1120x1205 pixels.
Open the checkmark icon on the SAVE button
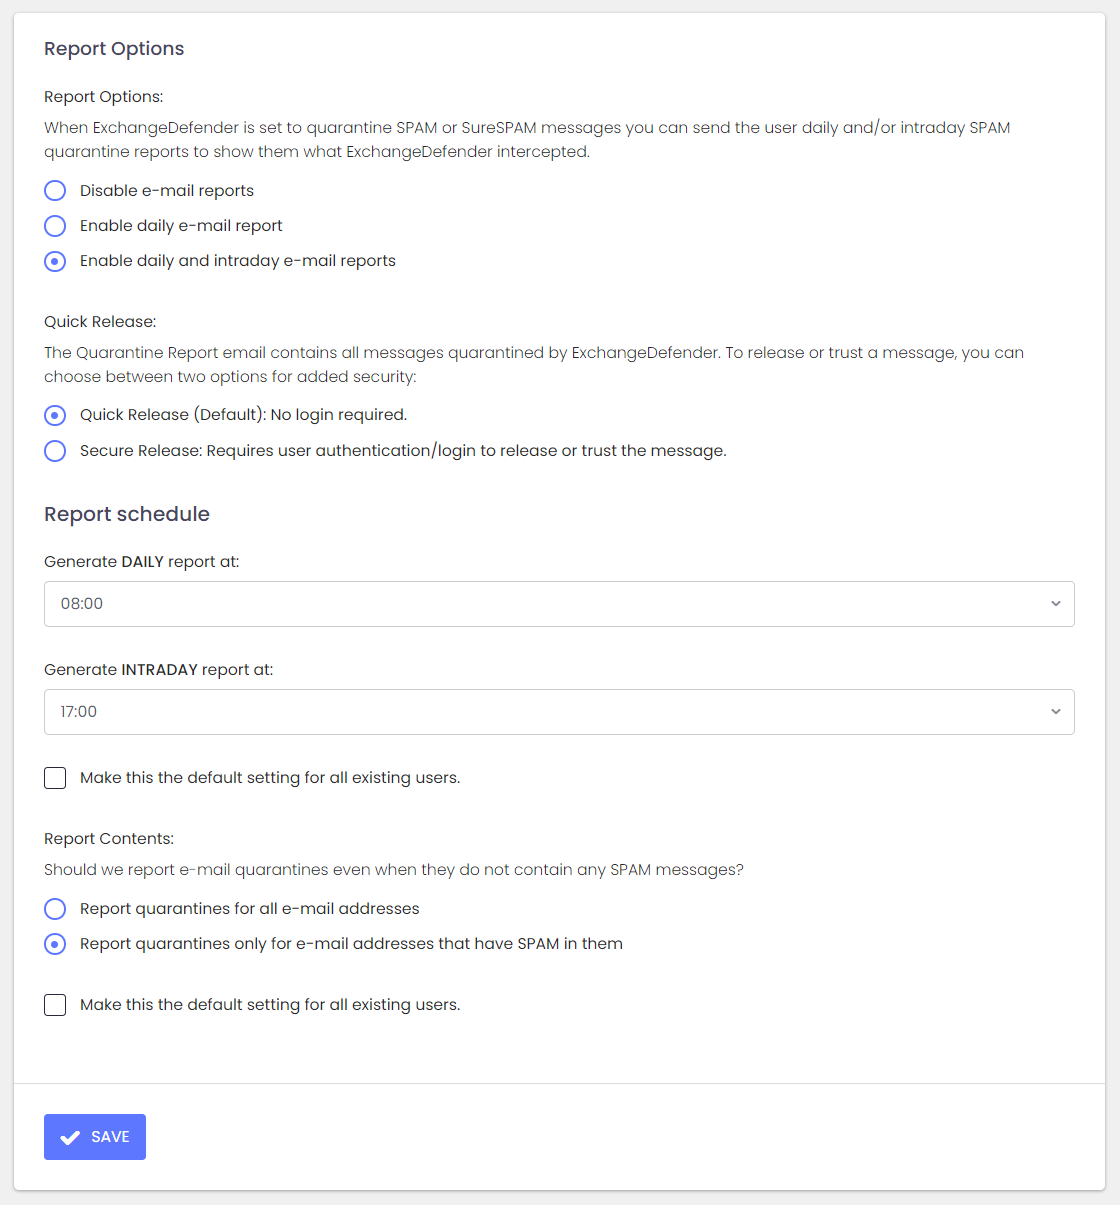[70, 1136]
